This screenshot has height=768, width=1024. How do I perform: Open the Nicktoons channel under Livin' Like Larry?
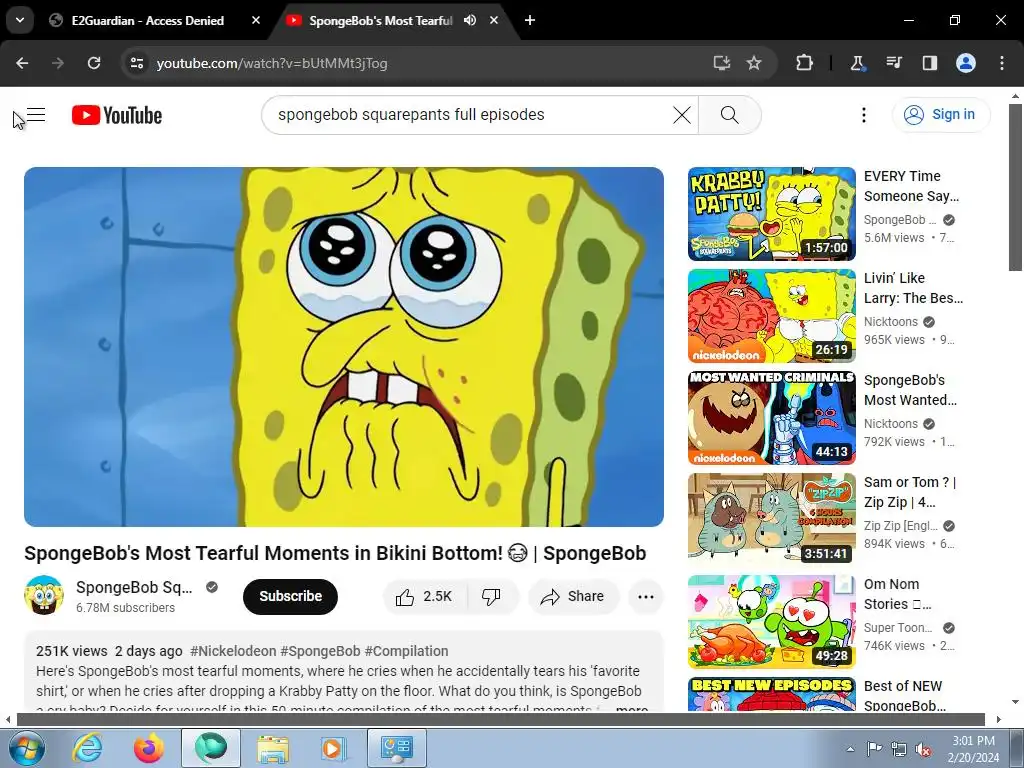coord(891,322)
